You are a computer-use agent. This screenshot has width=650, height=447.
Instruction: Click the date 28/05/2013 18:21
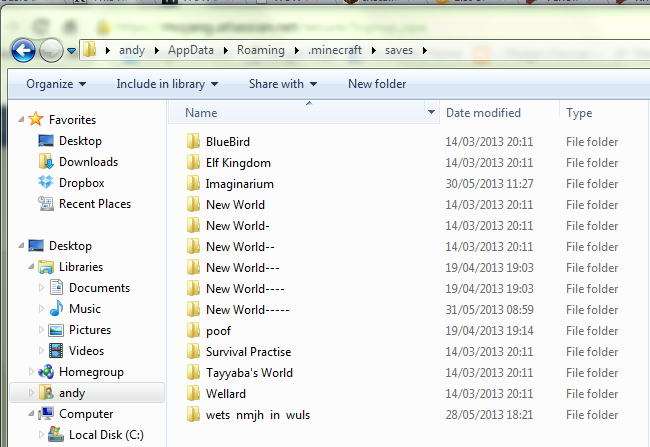[489, 415]
